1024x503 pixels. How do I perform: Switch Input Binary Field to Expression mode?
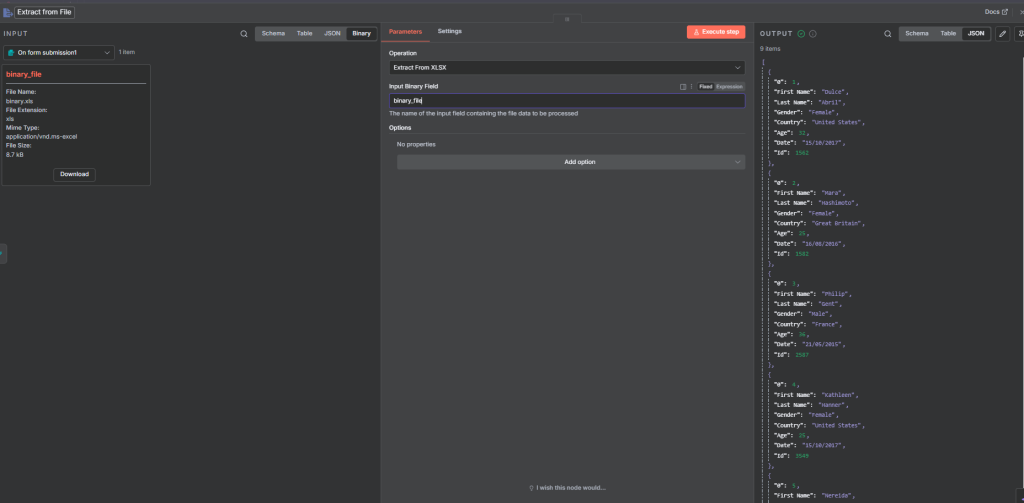[x=729, y=86]
